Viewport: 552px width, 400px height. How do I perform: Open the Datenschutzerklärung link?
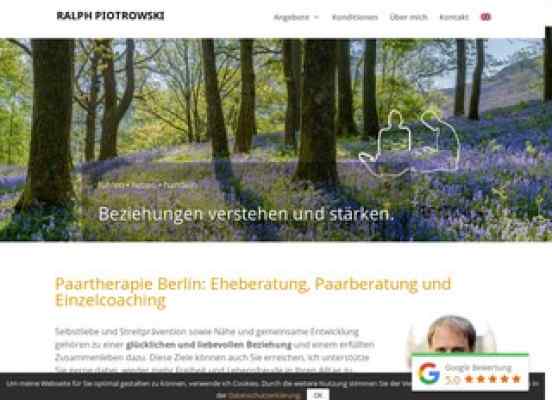264,396
